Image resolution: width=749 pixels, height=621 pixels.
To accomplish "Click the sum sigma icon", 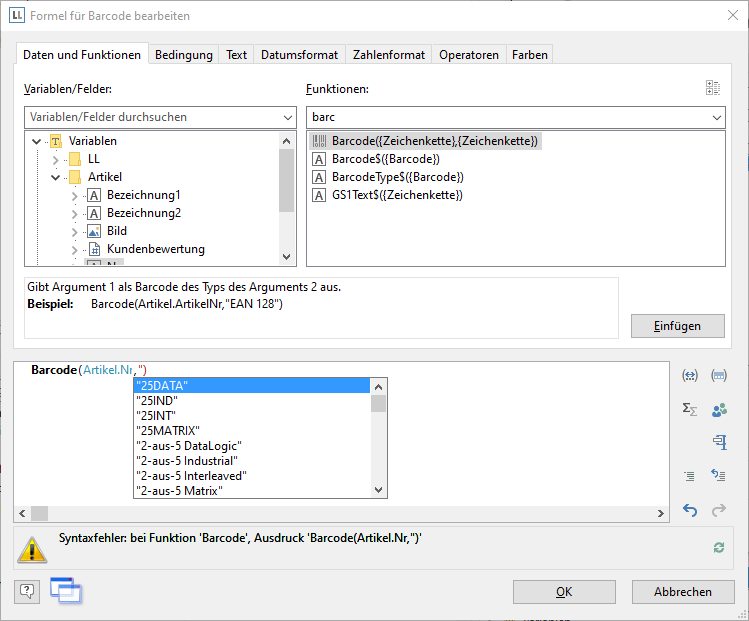I will [x=690, y=409].
